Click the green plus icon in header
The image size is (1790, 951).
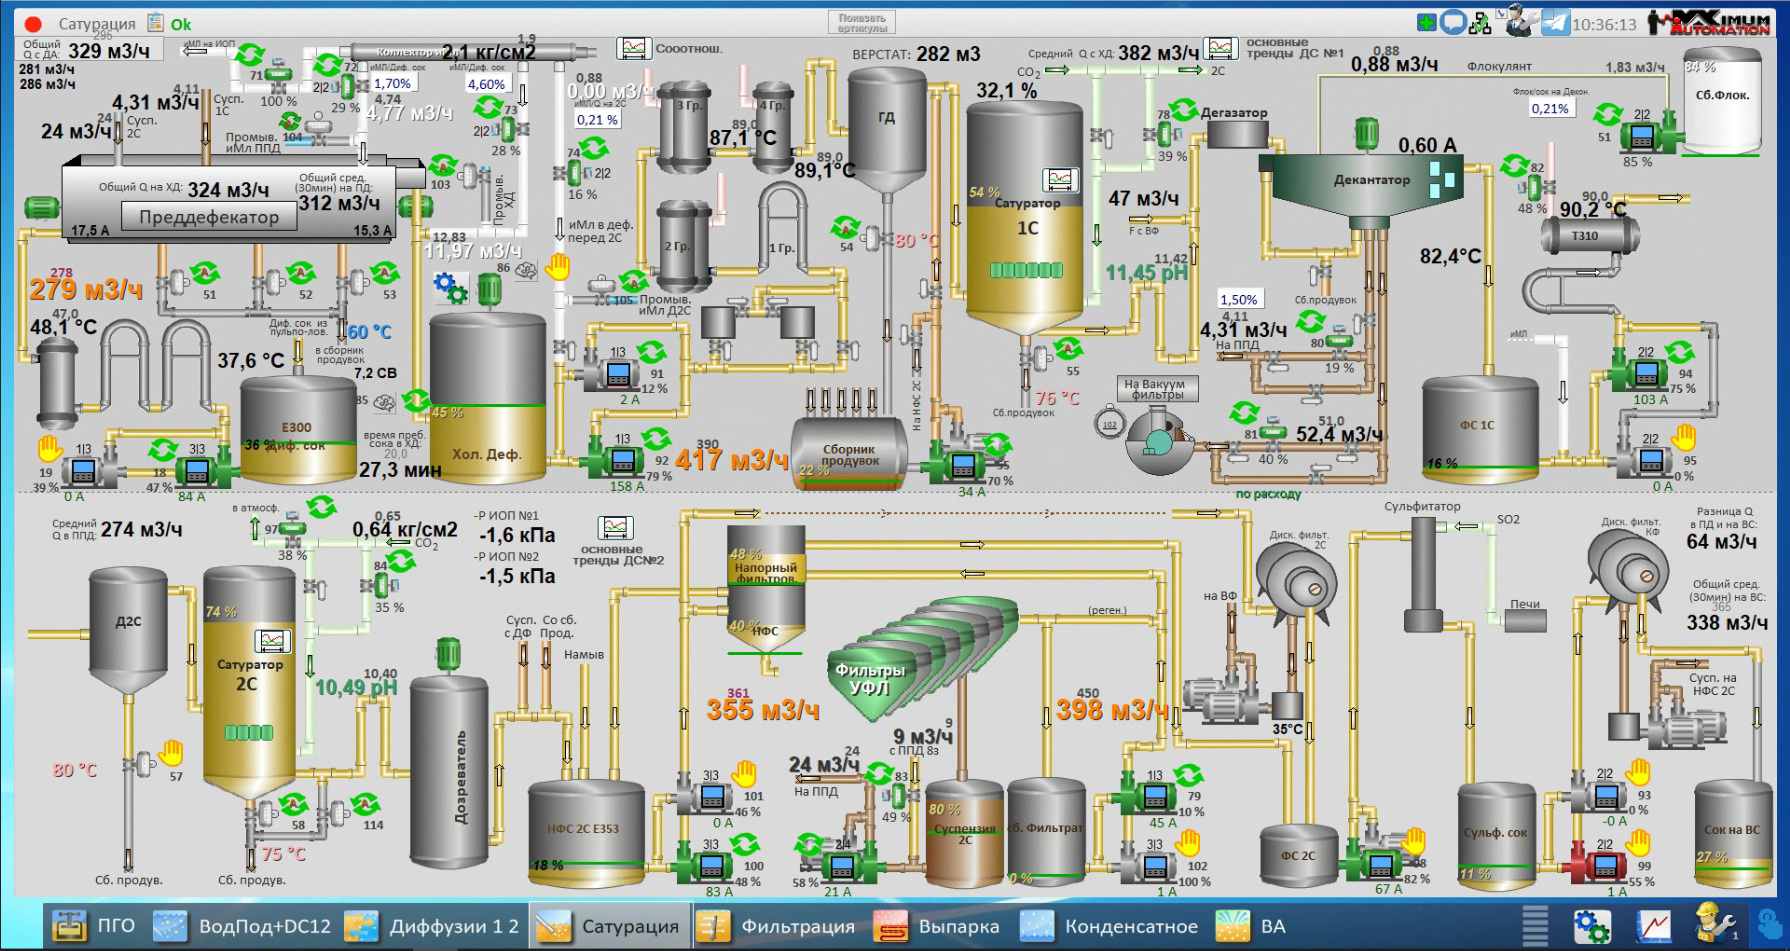[x=1427, y=22]
